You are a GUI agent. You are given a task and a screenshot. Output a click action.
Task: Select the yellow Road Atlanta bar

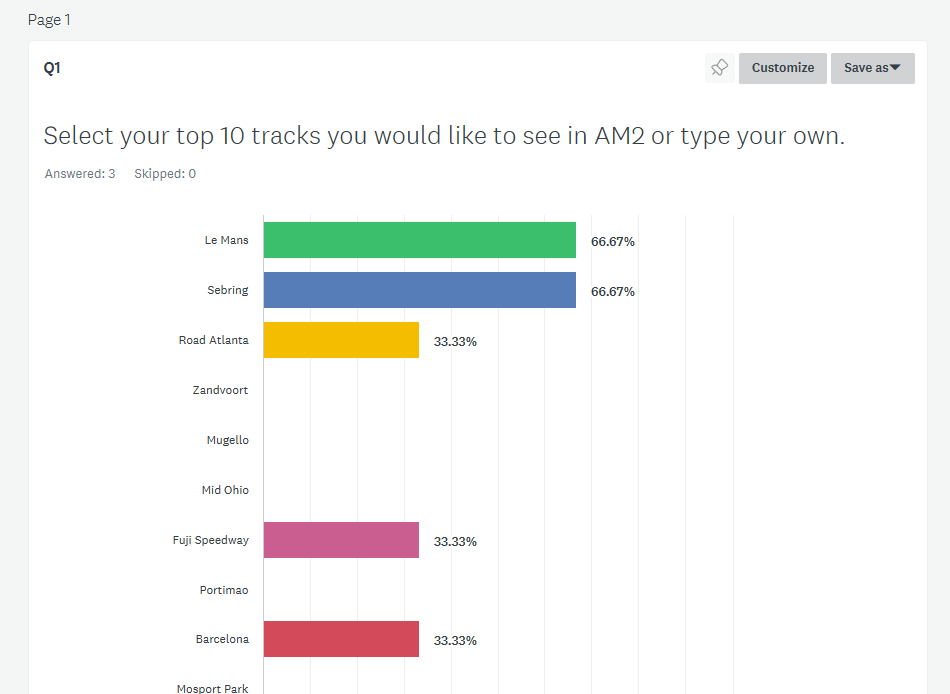(342, 340)
